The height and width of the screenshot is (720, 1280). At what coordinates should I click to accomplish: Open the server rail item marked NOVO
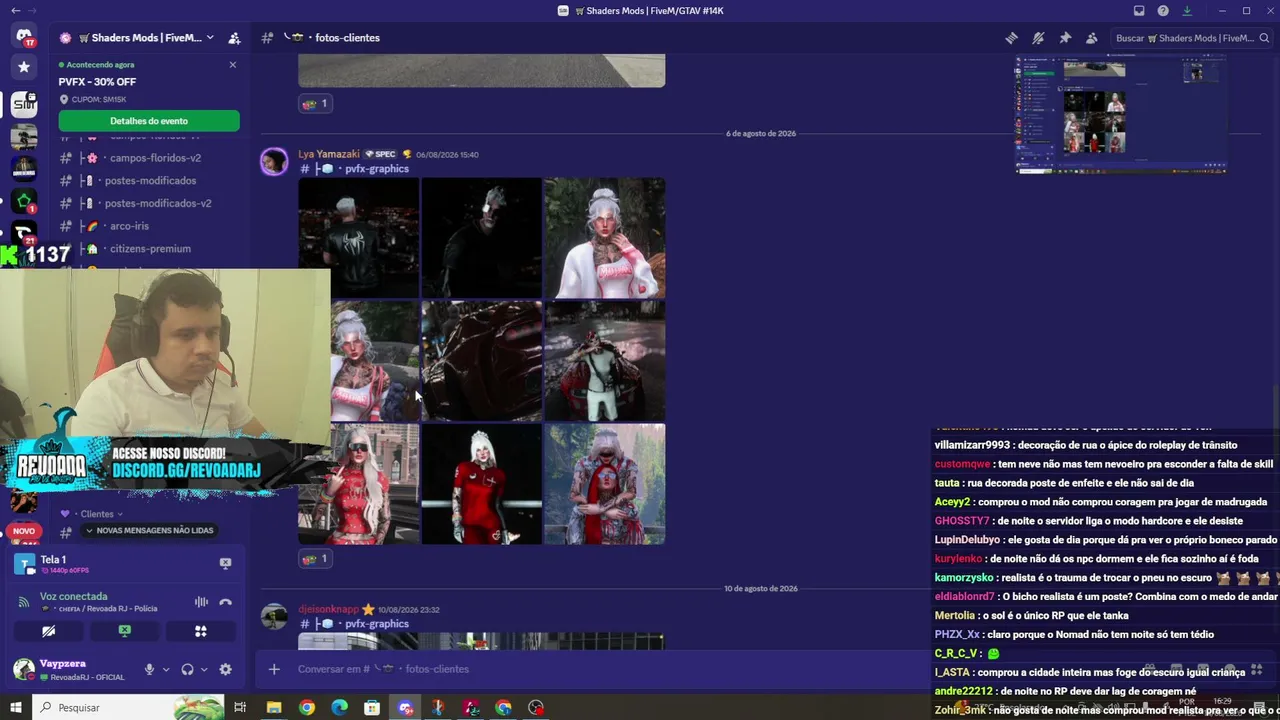(x=24, y=531)
